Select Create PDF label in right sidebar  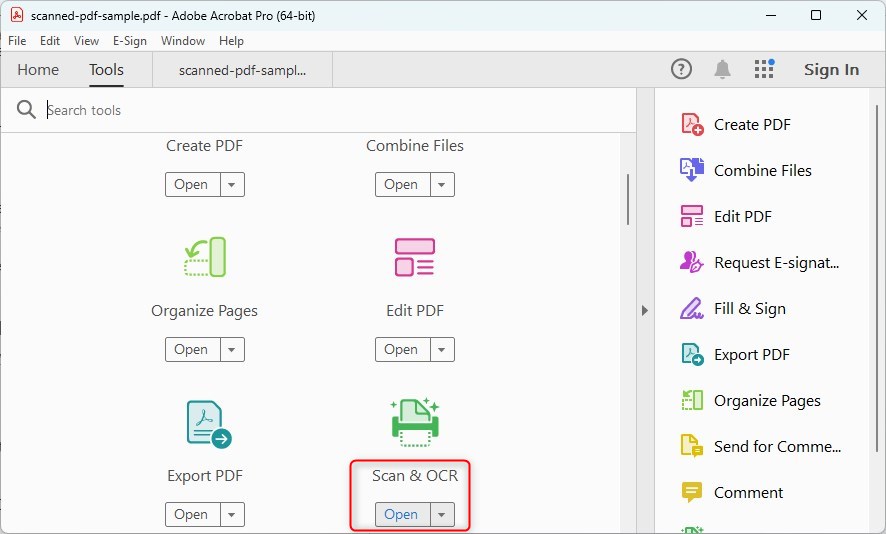pos(752,124)
